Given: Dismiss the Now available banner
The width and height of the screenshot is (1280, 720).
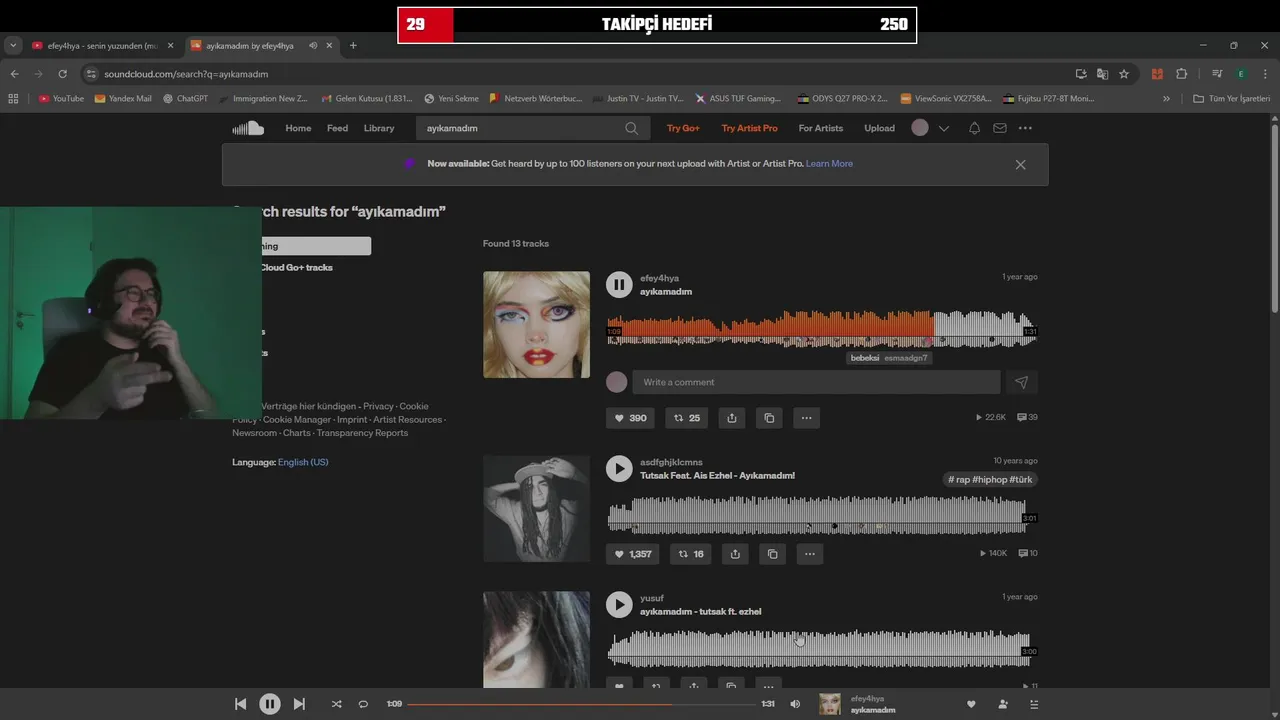Looking at the screenshot, I should point(1020,165).
